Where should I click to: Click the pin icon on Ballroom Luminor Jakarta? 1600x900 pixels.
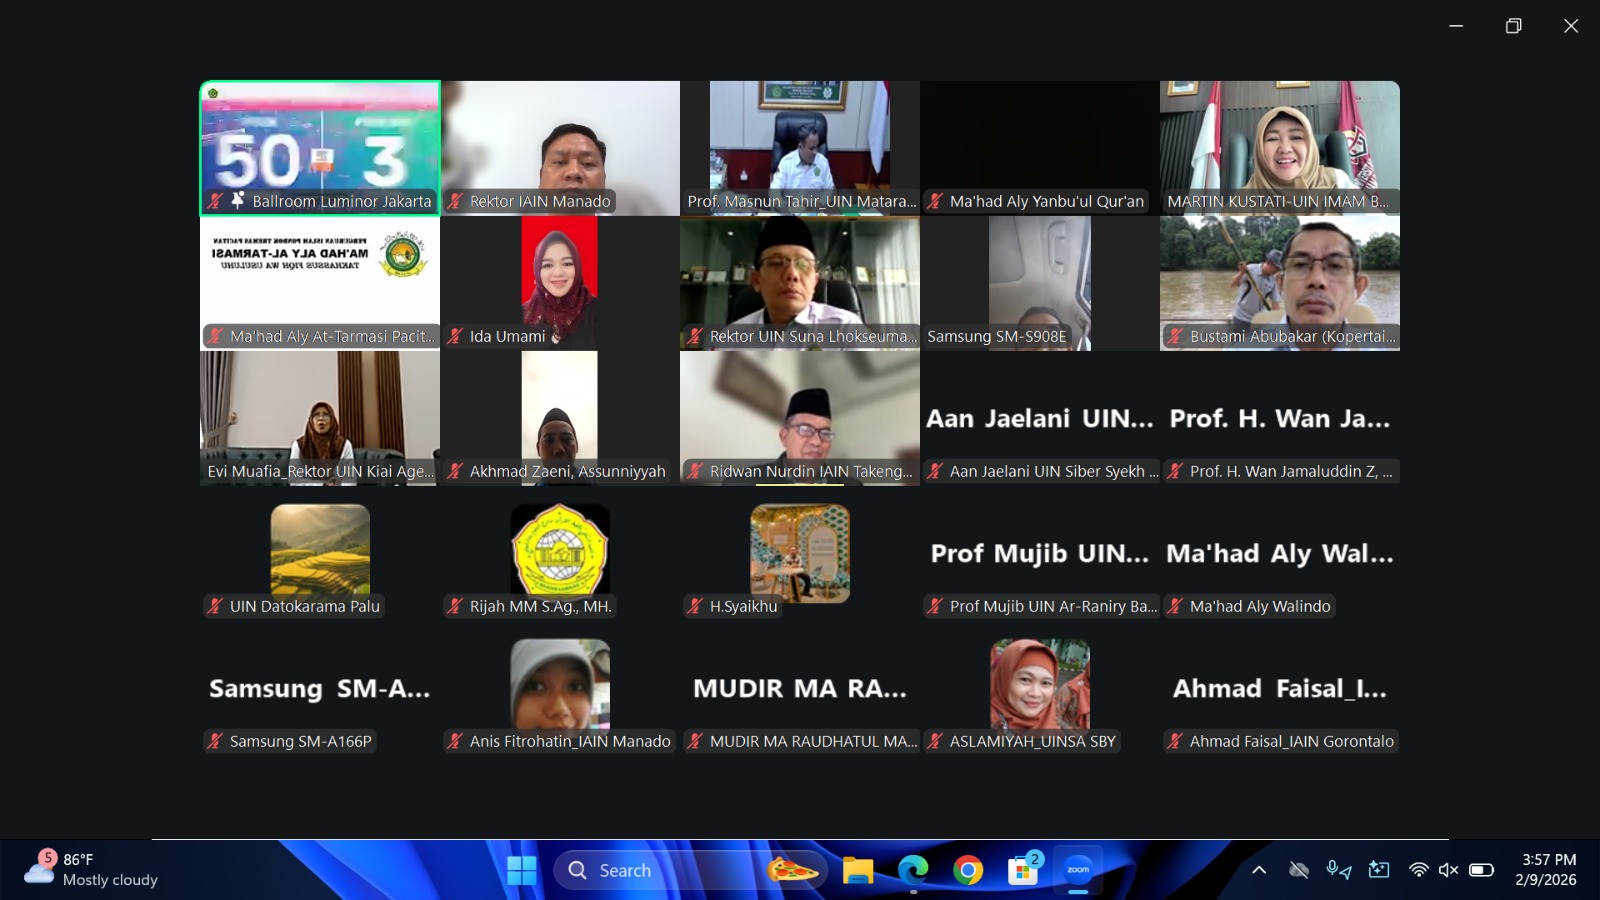[x=238, y=200]
